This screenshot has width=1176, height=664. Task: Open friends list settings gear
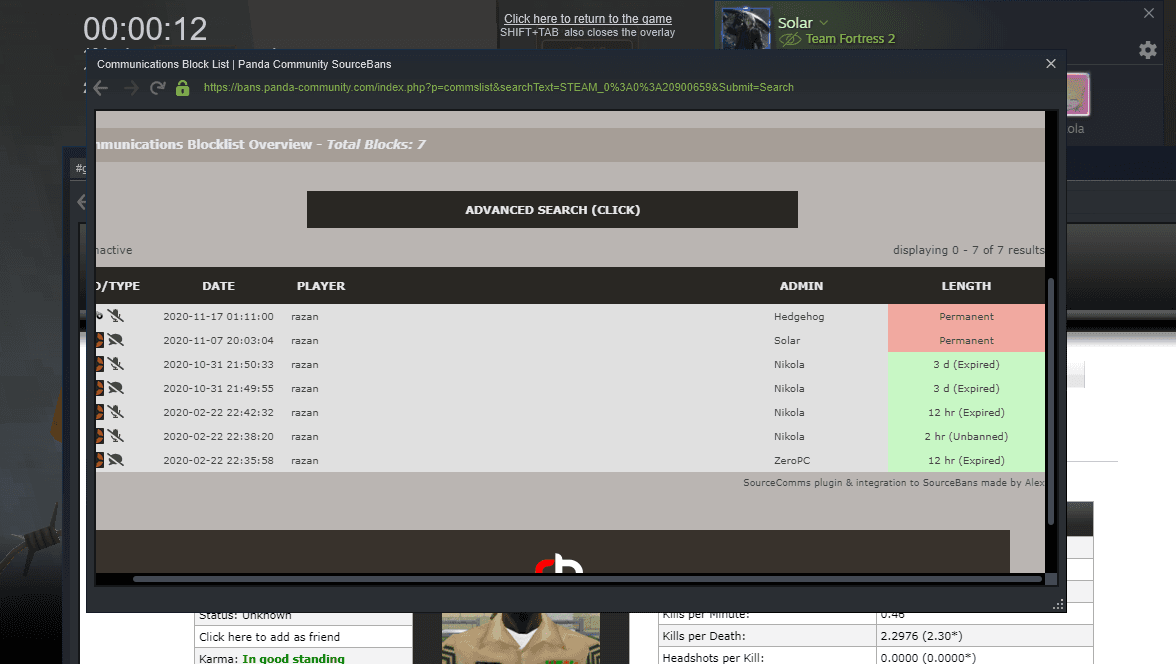1148,50
